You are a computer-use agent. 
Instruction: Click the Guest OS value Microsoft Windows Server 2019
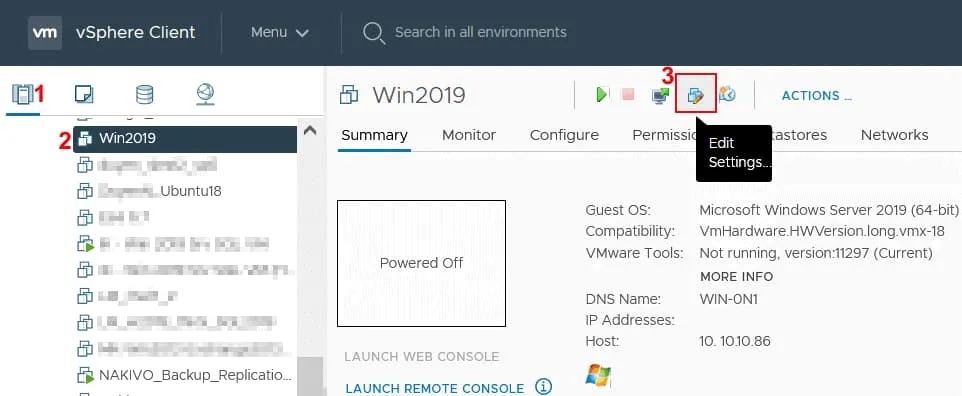[829, 211]
